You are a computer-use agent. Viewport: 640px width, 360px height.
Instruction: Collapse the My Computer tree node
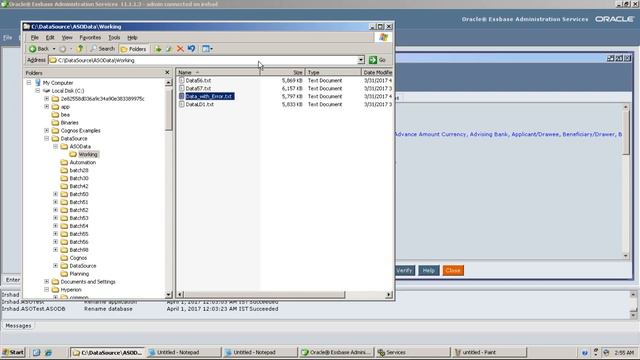coord(29,82)
